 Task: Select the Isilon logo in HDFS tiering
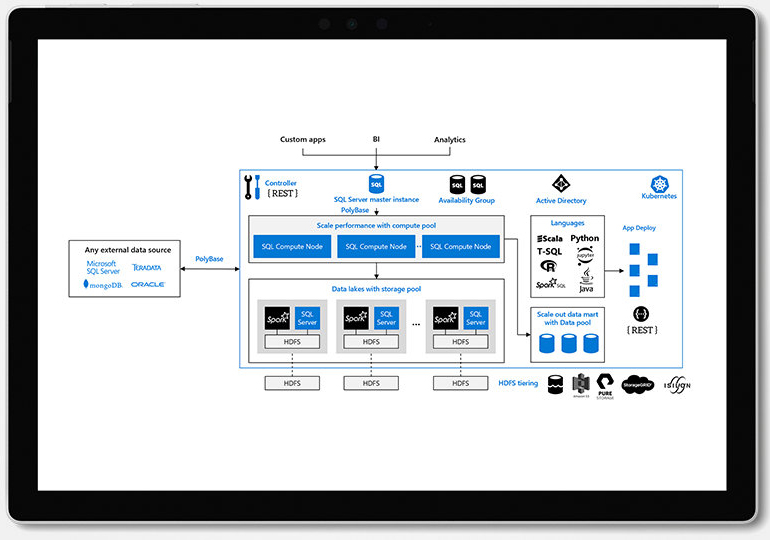(x=677, y=384)
